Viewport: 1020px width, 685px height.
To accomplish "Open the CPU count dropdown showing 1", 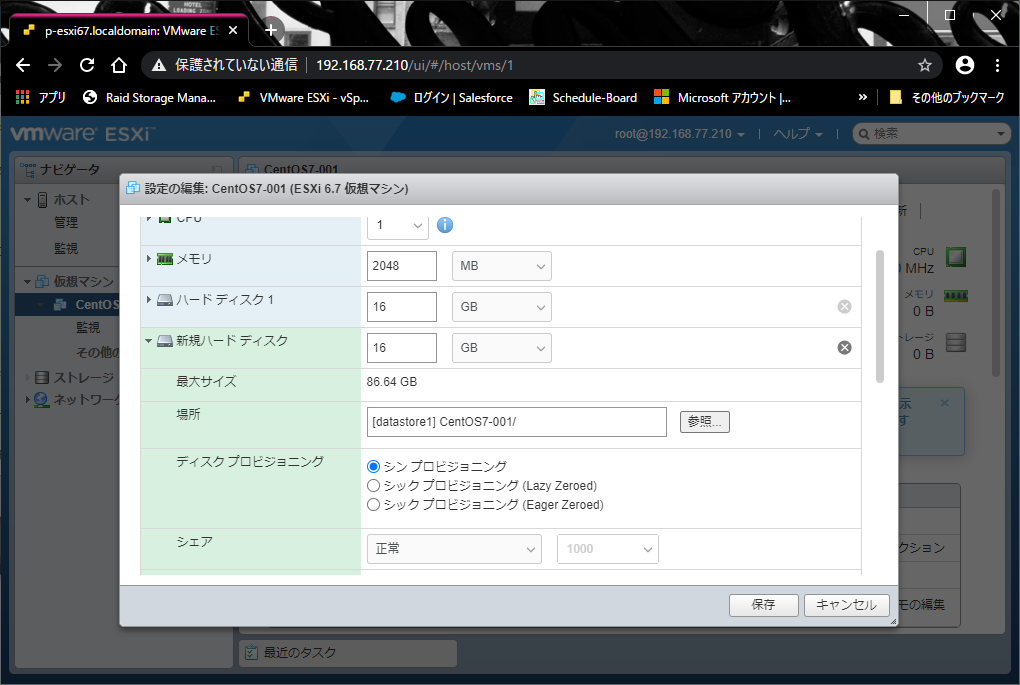I will click(397, 225).
